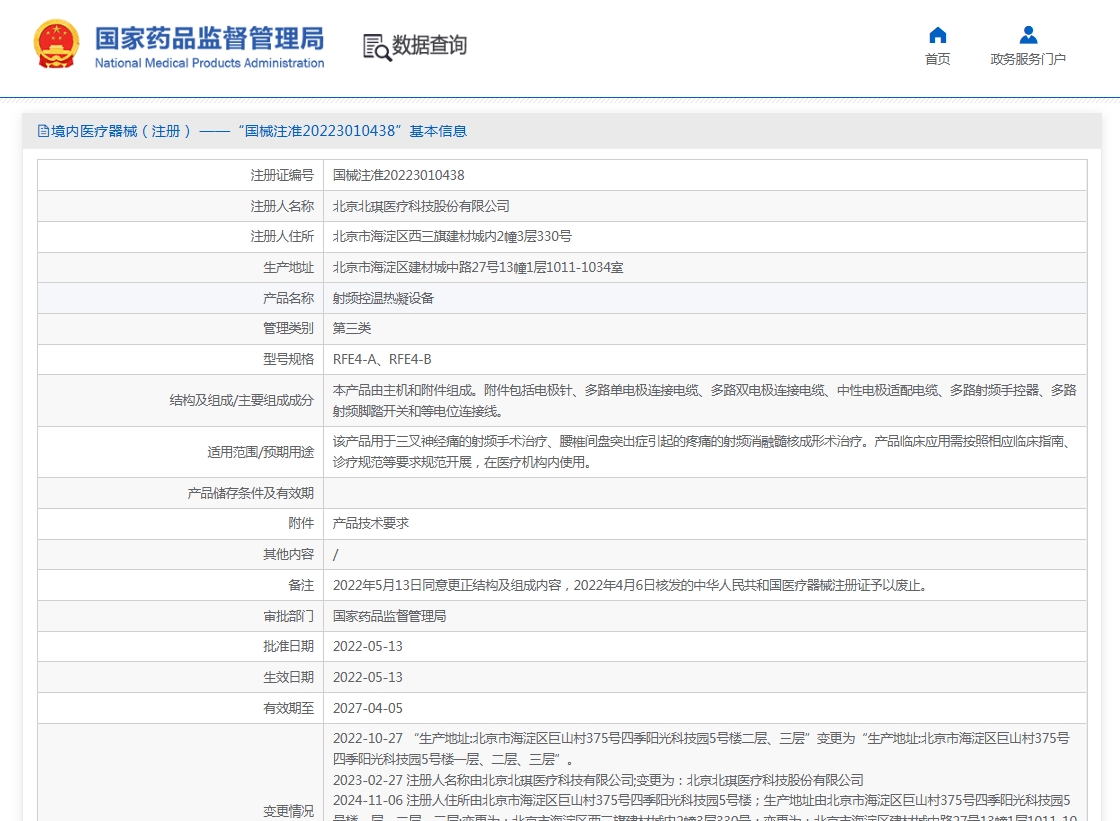
Task: Open the 数据查询 search icon
Action: pos(377,46)
